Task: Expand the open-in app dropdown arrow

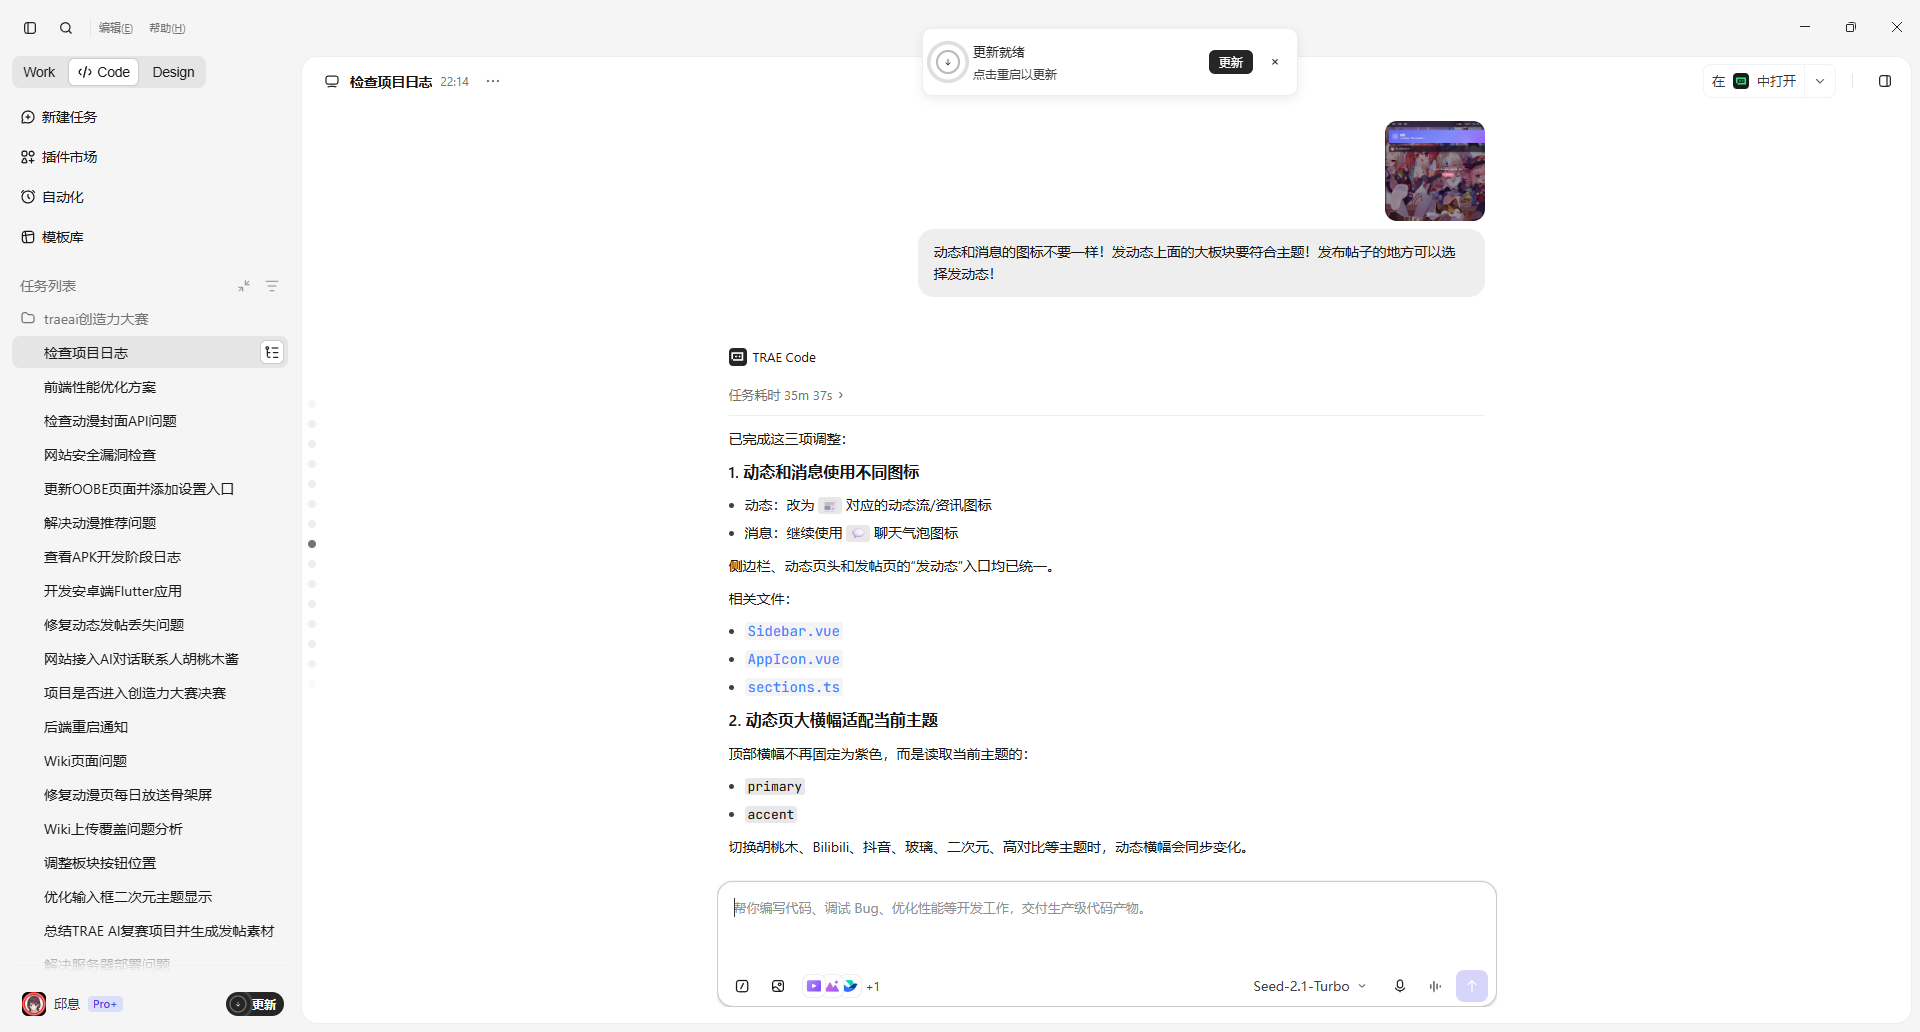Action: click(1820, 81)
